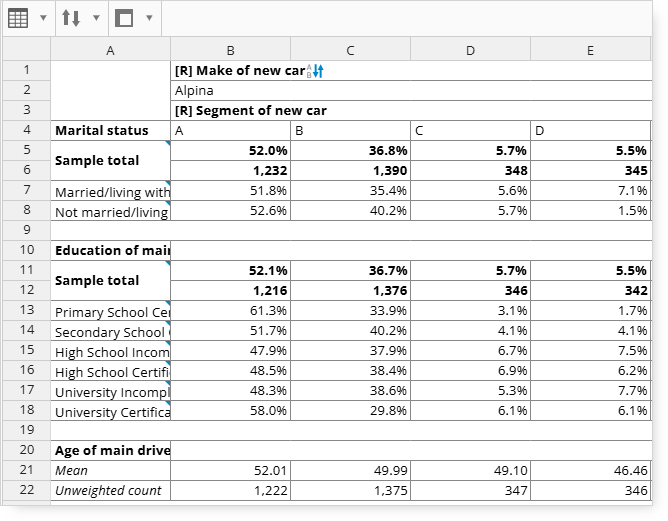
Task: Click the 'Not married/living' row label
Action: click(110, 210)
